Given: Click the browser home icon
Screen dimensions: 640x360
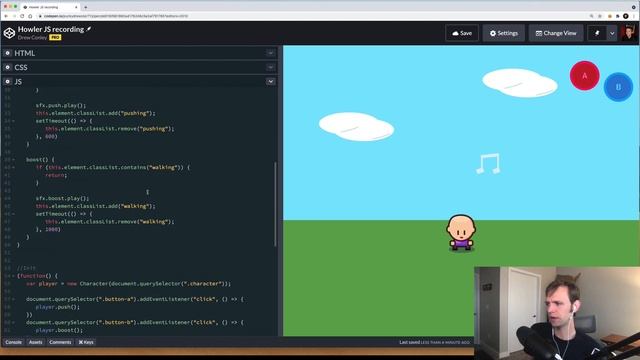Looking at the screenshot, I should tap(30, 16).
